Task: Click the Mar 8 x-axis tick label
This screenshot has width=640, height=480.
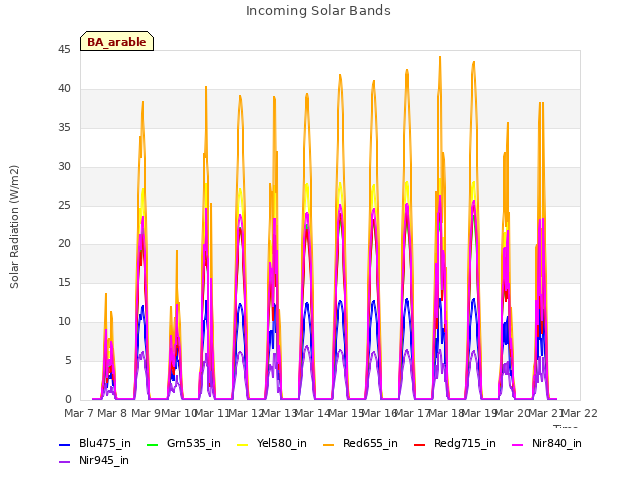Action: coord(112,413)
